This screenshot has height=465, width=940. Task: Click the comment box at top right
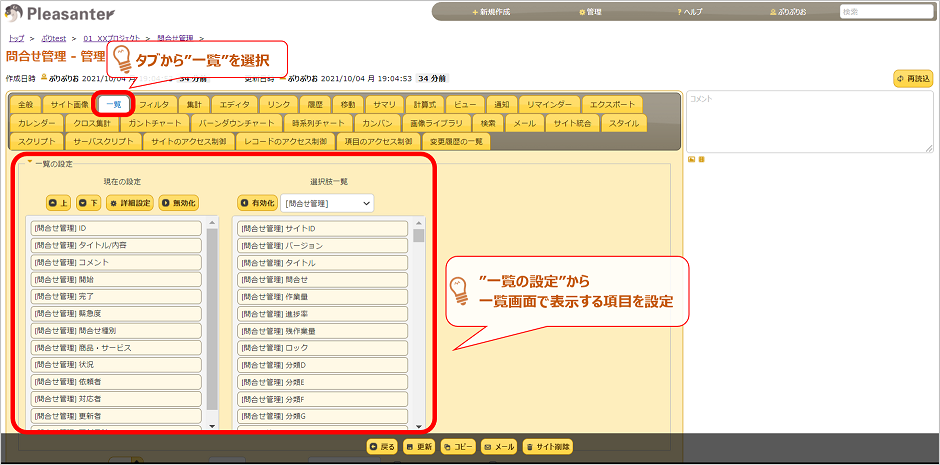pyautogui.click(x=810, y=122)
